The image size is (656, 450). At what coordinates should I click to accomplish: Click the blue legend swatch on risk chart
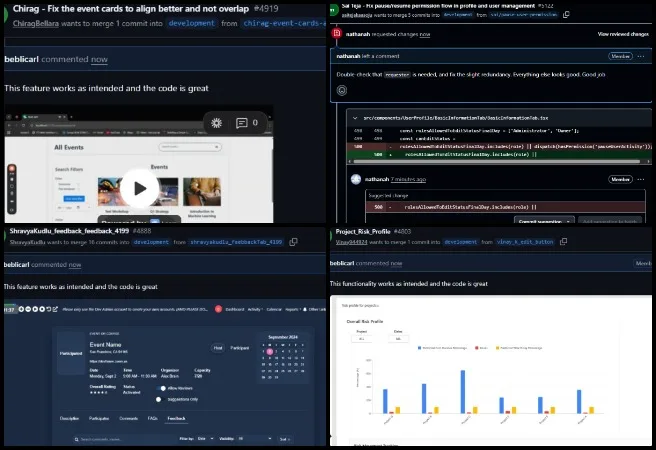tap(420, 348)
